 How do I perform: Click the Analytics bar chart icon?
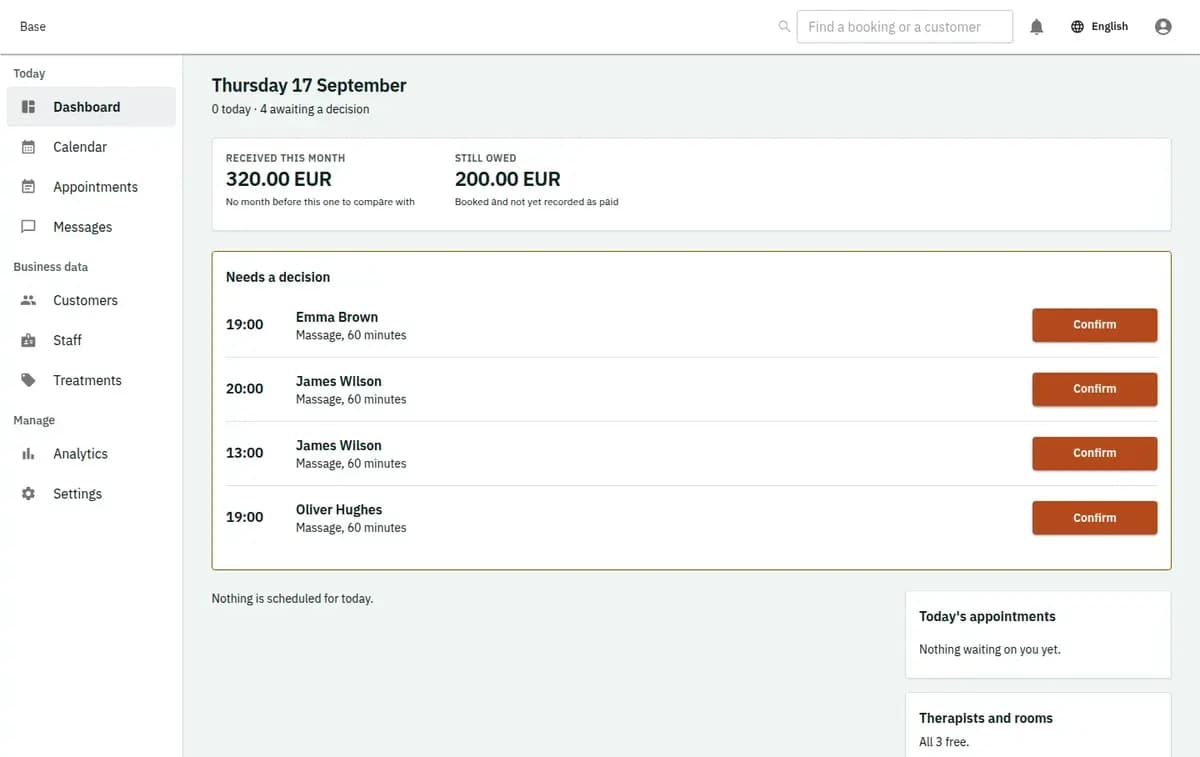click(28, 454)
